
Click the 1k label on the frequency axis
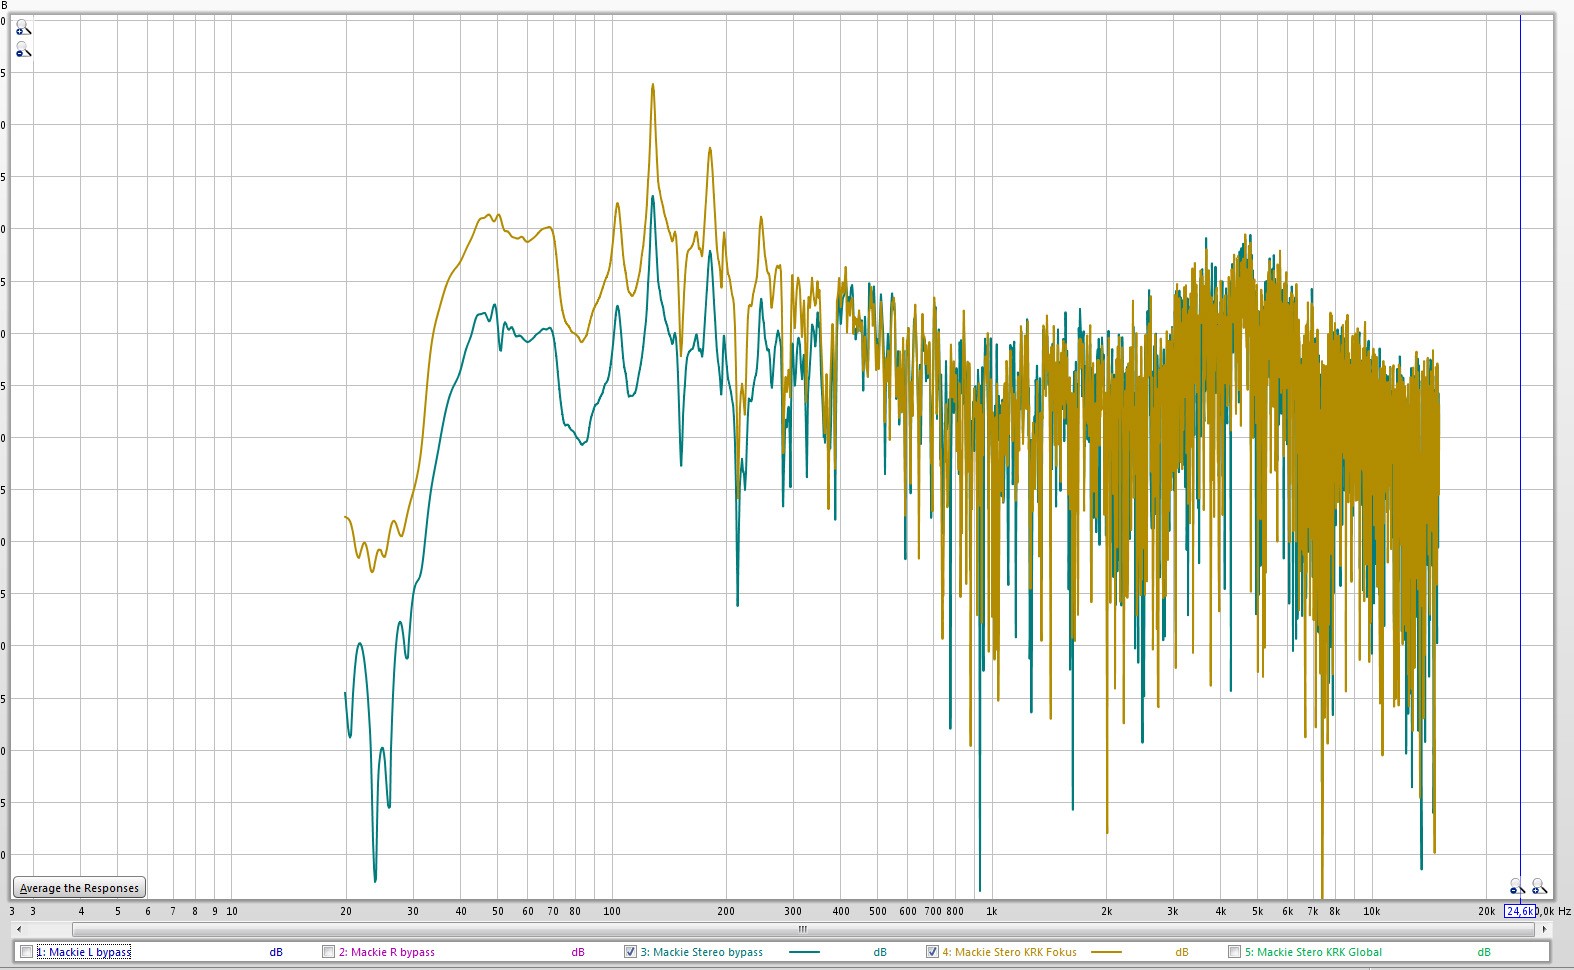click(991, 911)
